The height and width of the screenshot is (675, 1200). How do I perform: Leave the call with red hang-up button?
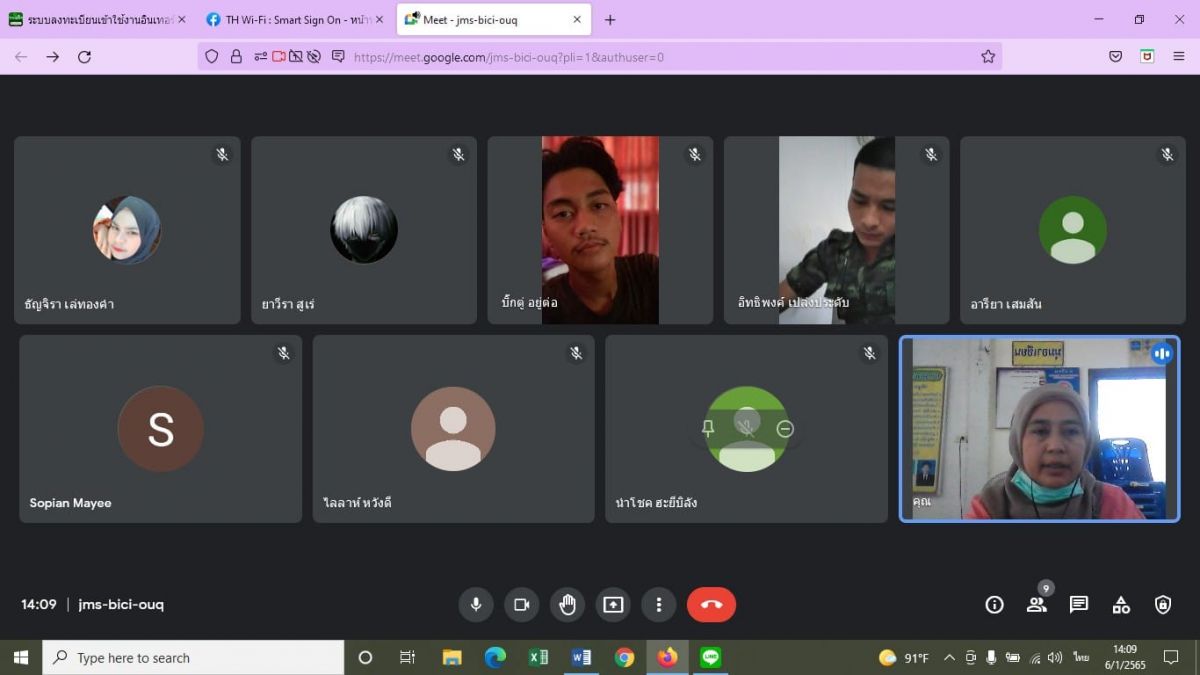pyautogui.click(x=711, y=604)
